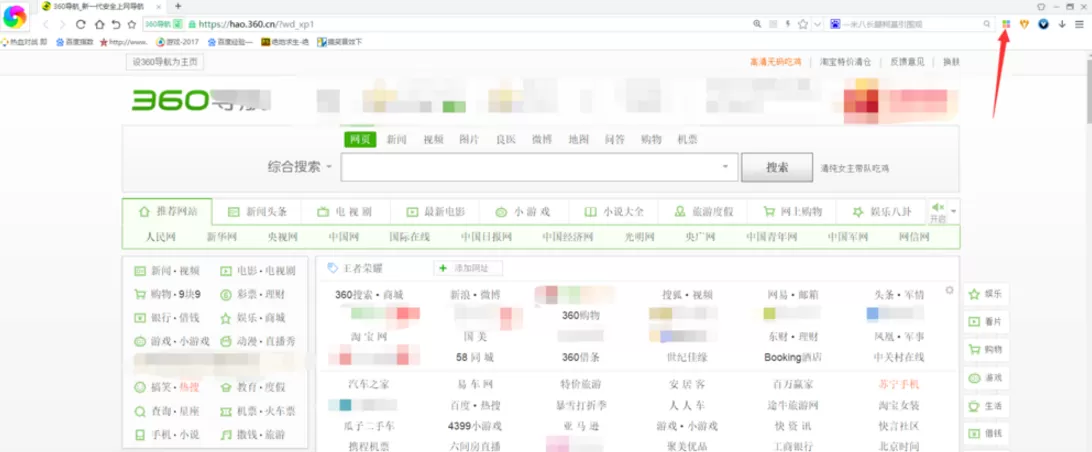Click the paw search engine icon
Image resolution: width=1092 pixels, height=452 pixels.
(x=836, y=24)
